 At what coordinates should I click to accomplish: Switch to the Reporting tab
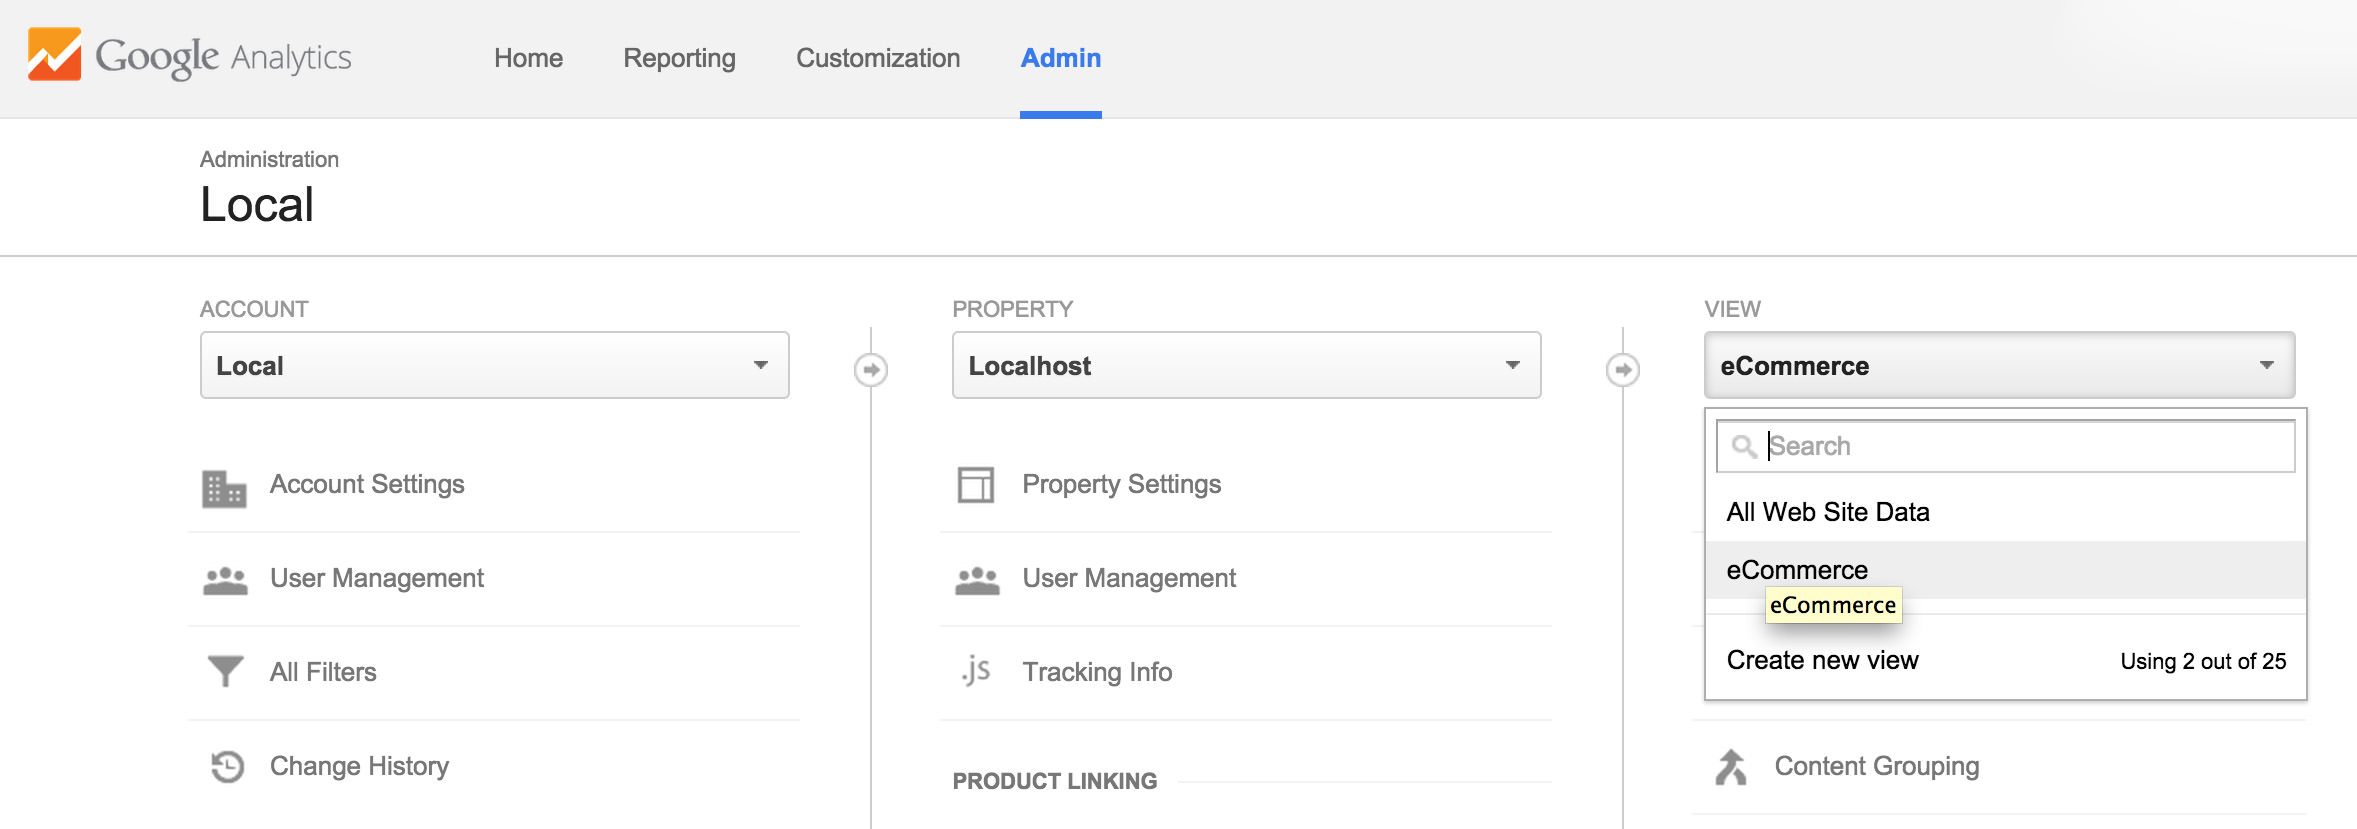click(679, 58)
